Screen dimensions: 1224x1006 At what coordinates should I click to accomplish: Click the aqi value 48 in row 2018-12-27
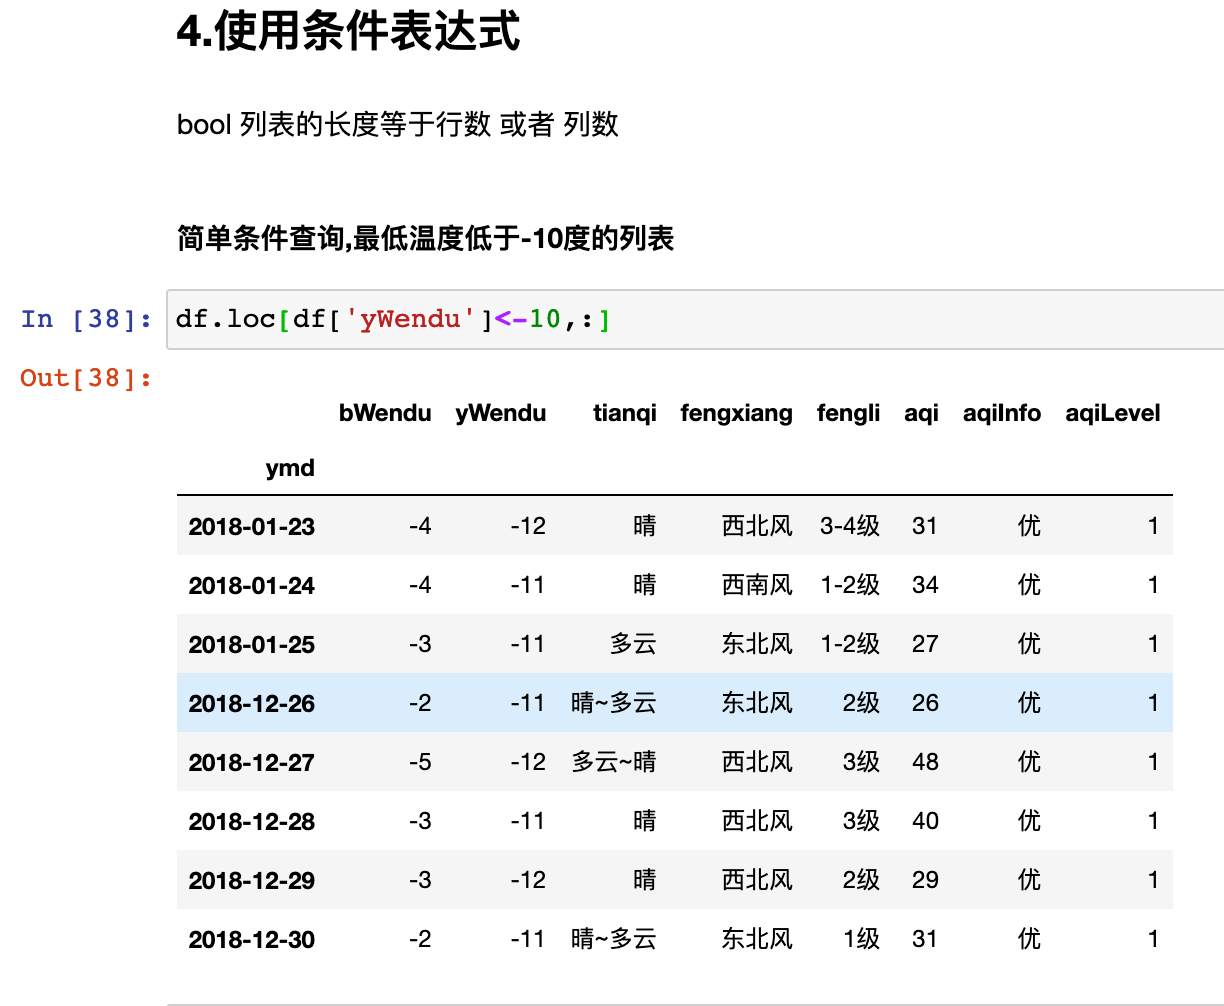coord(925,762)
